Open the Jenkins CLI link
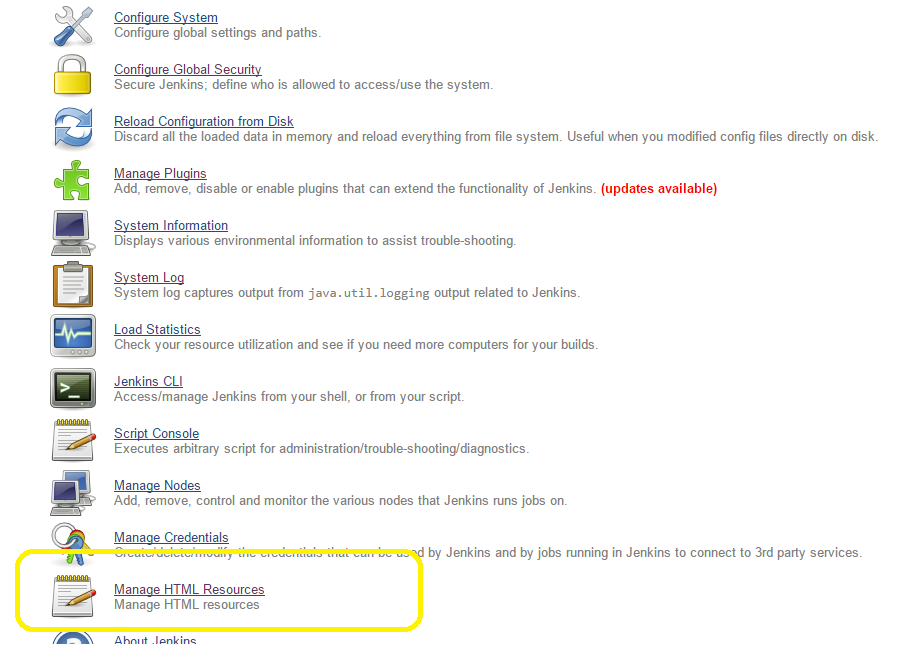This screenshot has width=902, height=648. point(148,381)
